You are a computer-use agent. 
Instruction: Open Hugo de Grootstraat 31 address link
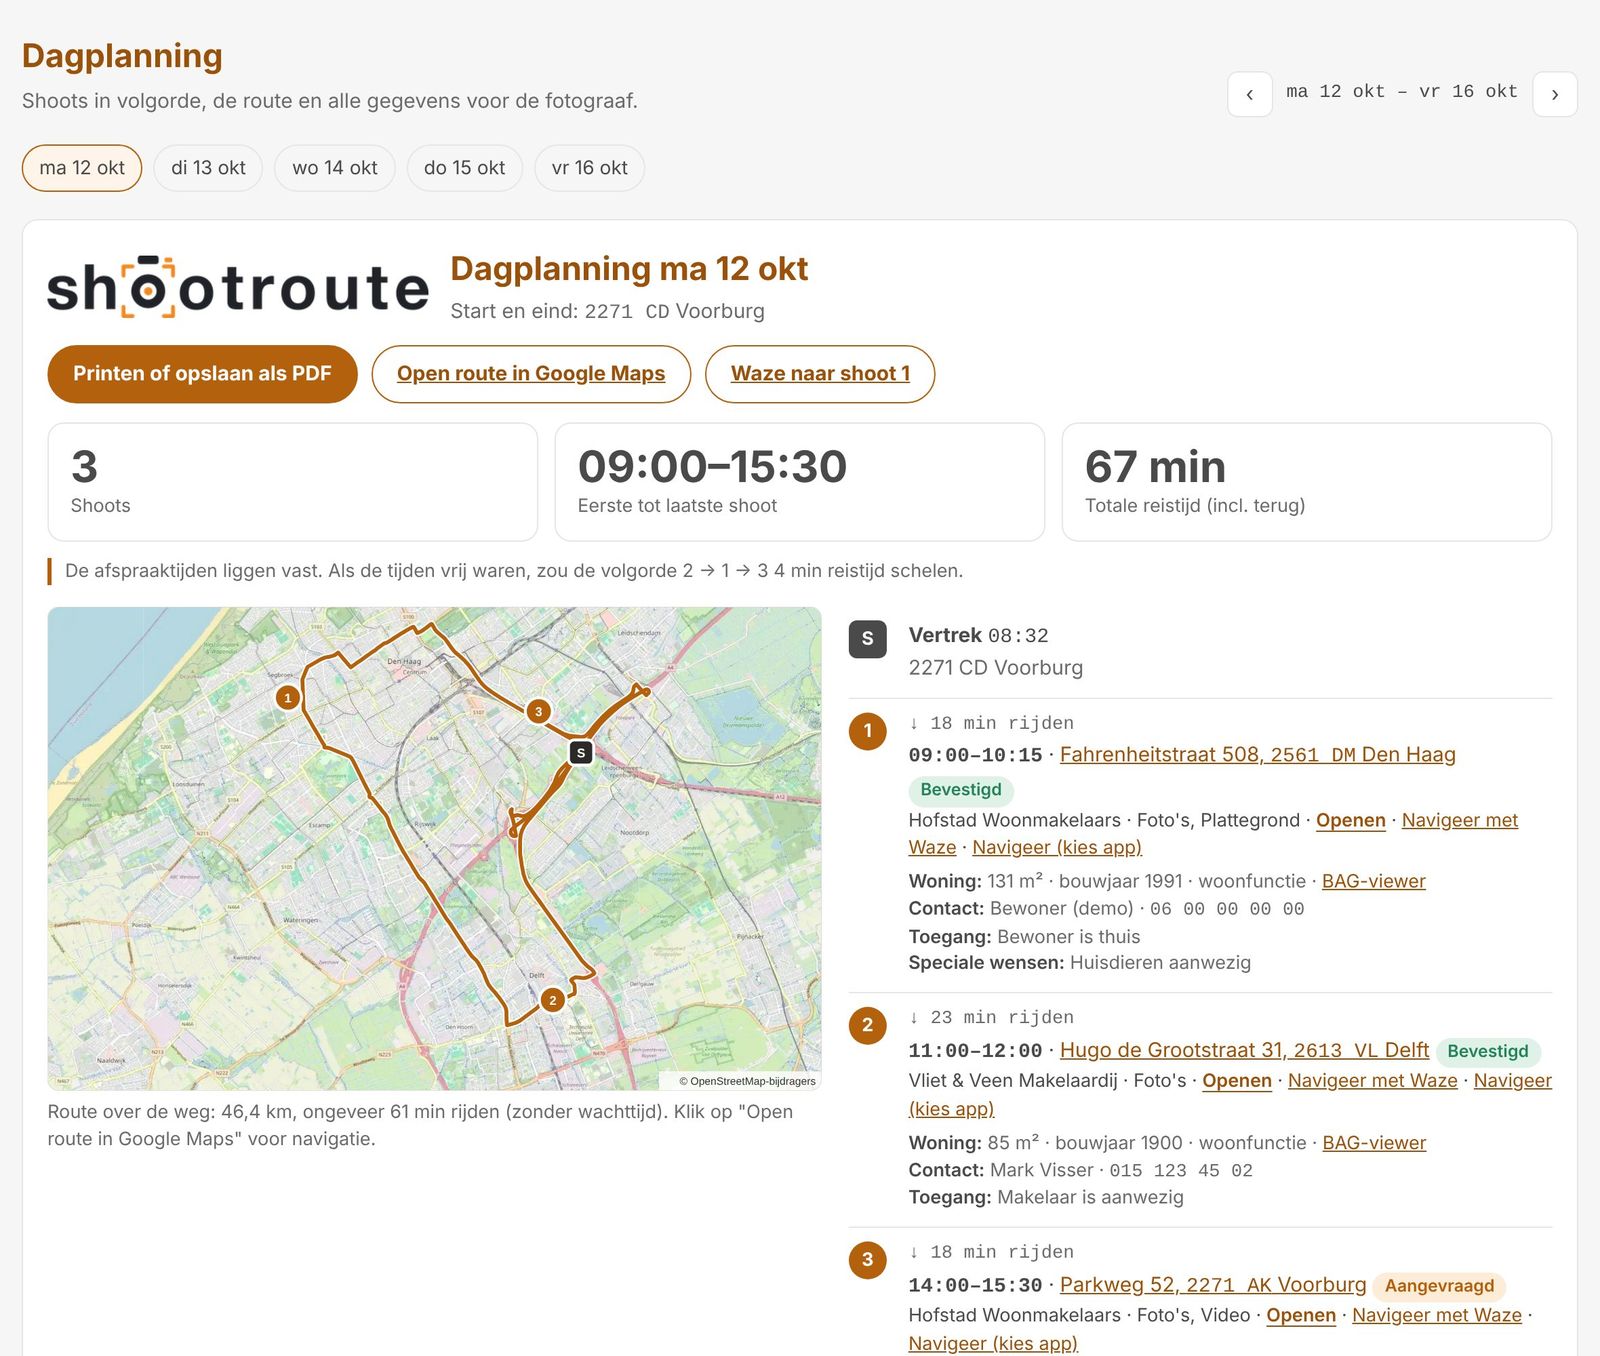click(x=1244, y=1050)
